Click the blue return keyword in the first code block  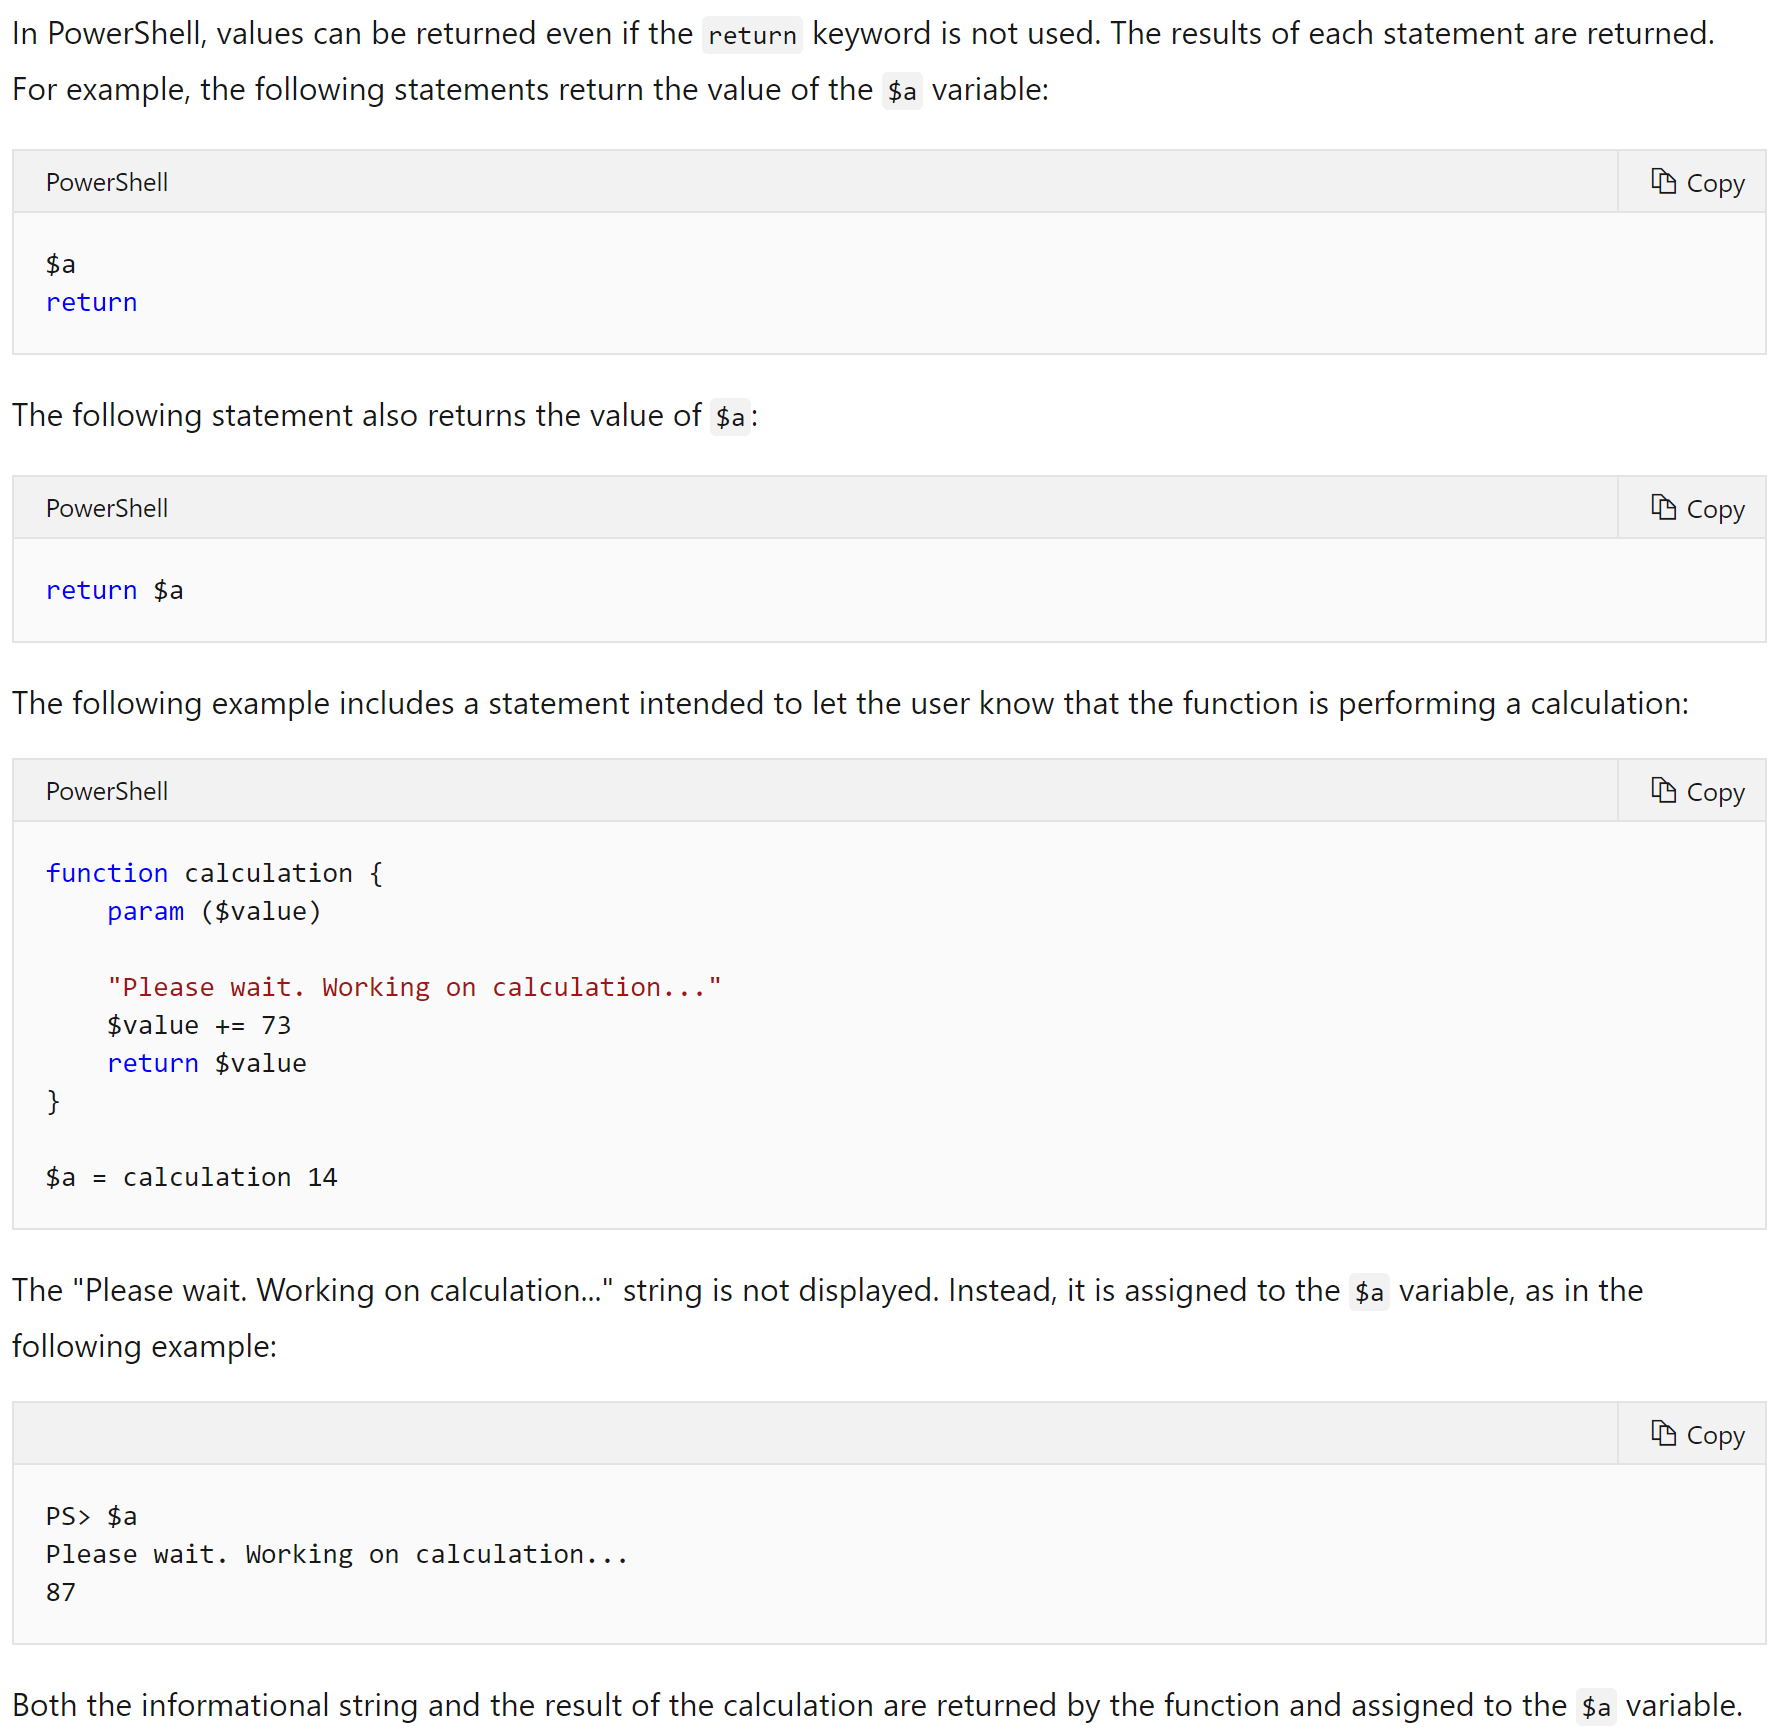click(x=91, y=302)
